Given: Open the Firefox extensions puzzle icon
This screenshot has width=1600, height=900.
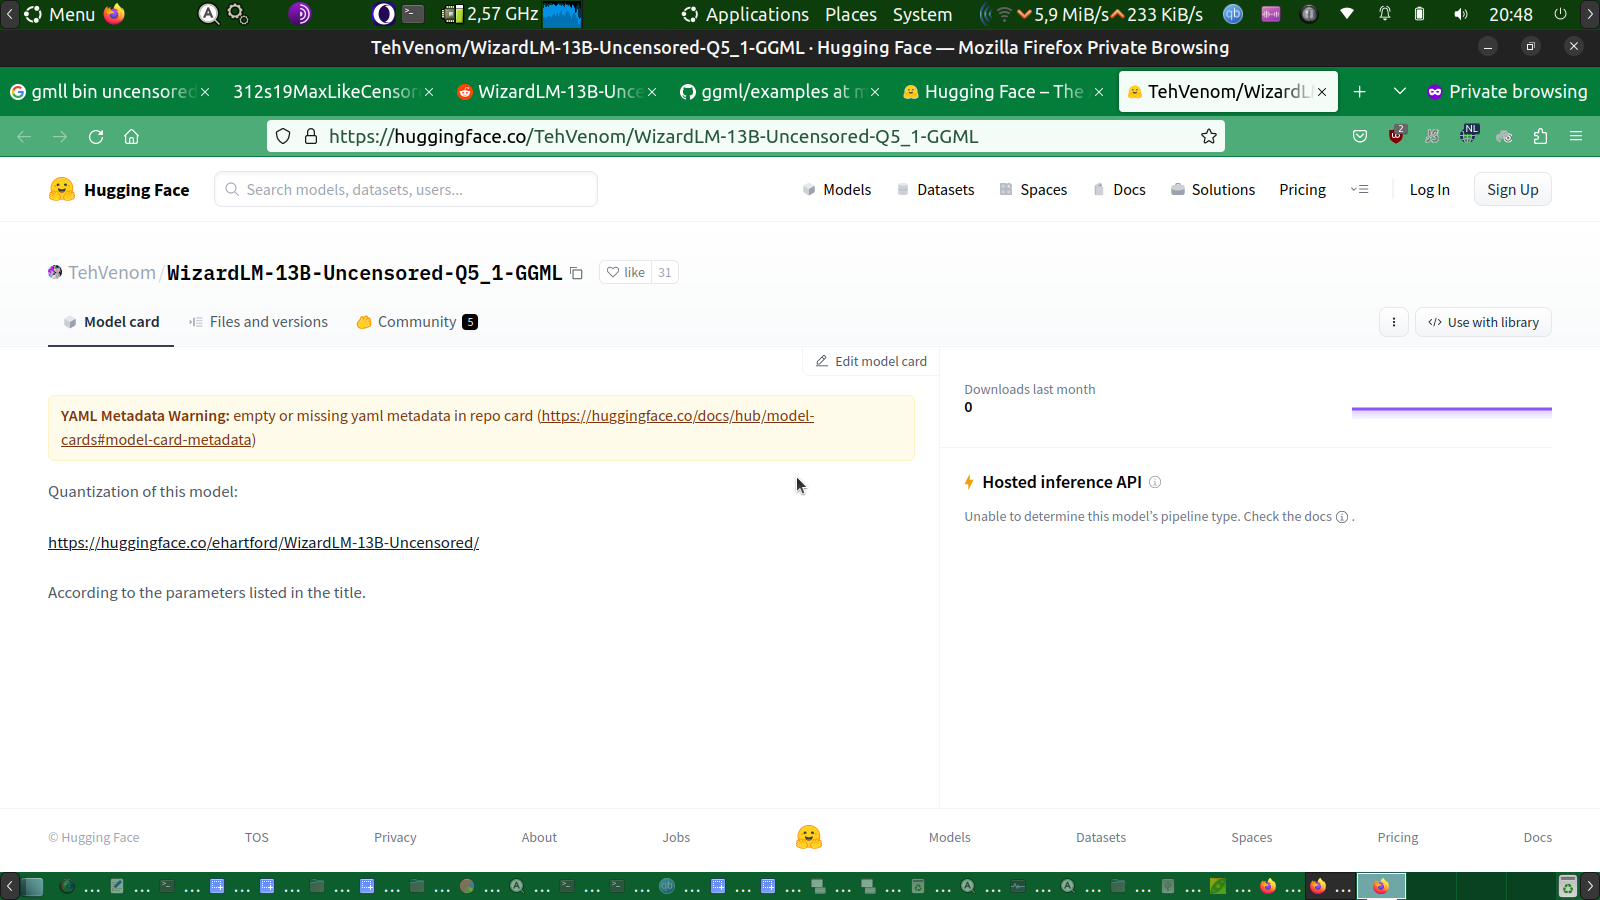Looking at the screenshot, I should tap(1540, 137).
